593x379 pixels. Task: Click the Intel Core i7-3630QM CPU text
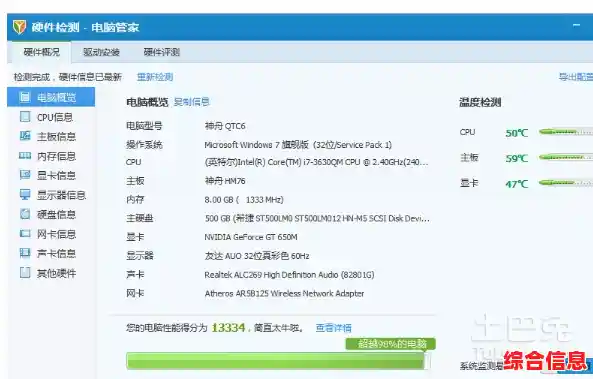click(x=317, y=162)
